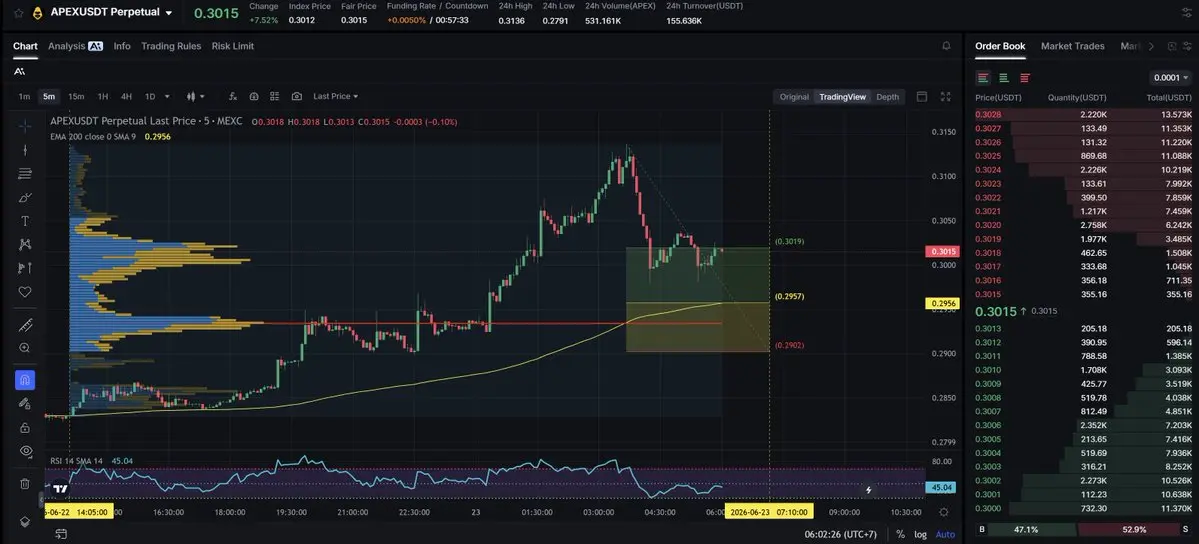Switch chart to Original view

tap(794, 96)
